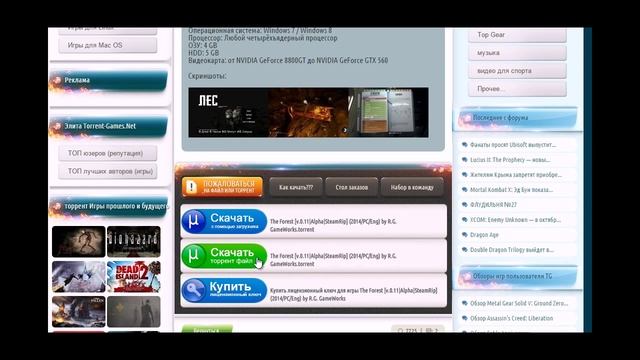The image size is (640, 360).
Task: Open review Обзор Metal Gear Solid V
Action: click(519, 304)
